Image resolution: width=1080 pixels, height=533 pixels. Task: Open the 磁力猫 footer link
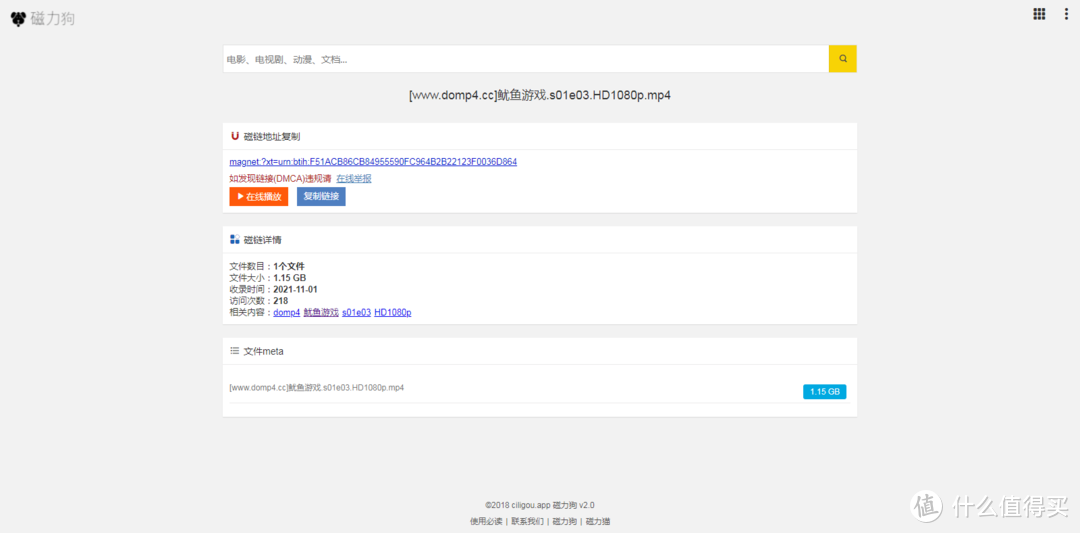[598, 521]
